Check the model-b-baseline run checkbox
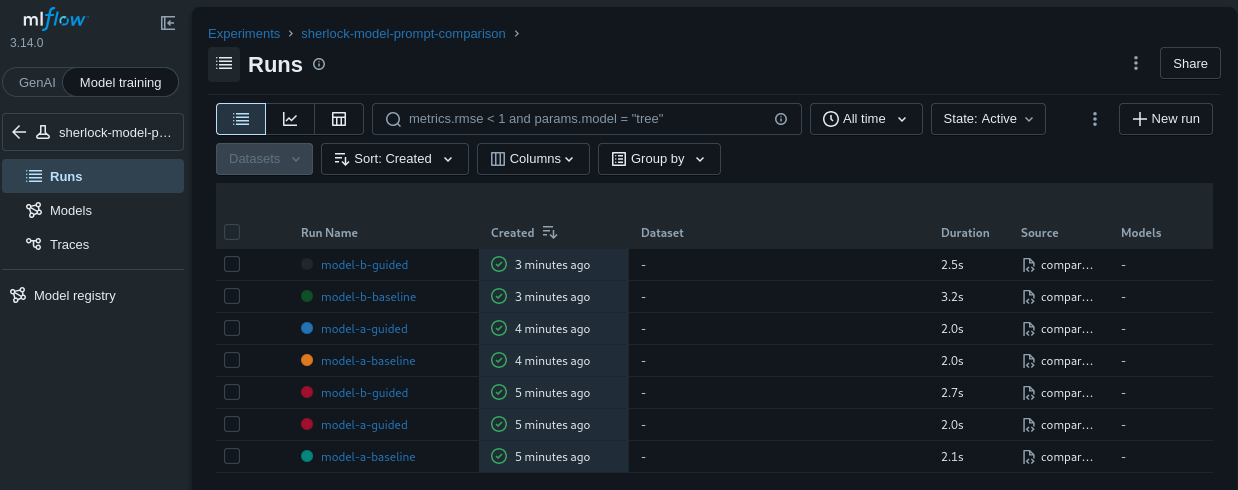This screenshot has width=1238, height=490. pyautogui.click(x=232, y=296)
